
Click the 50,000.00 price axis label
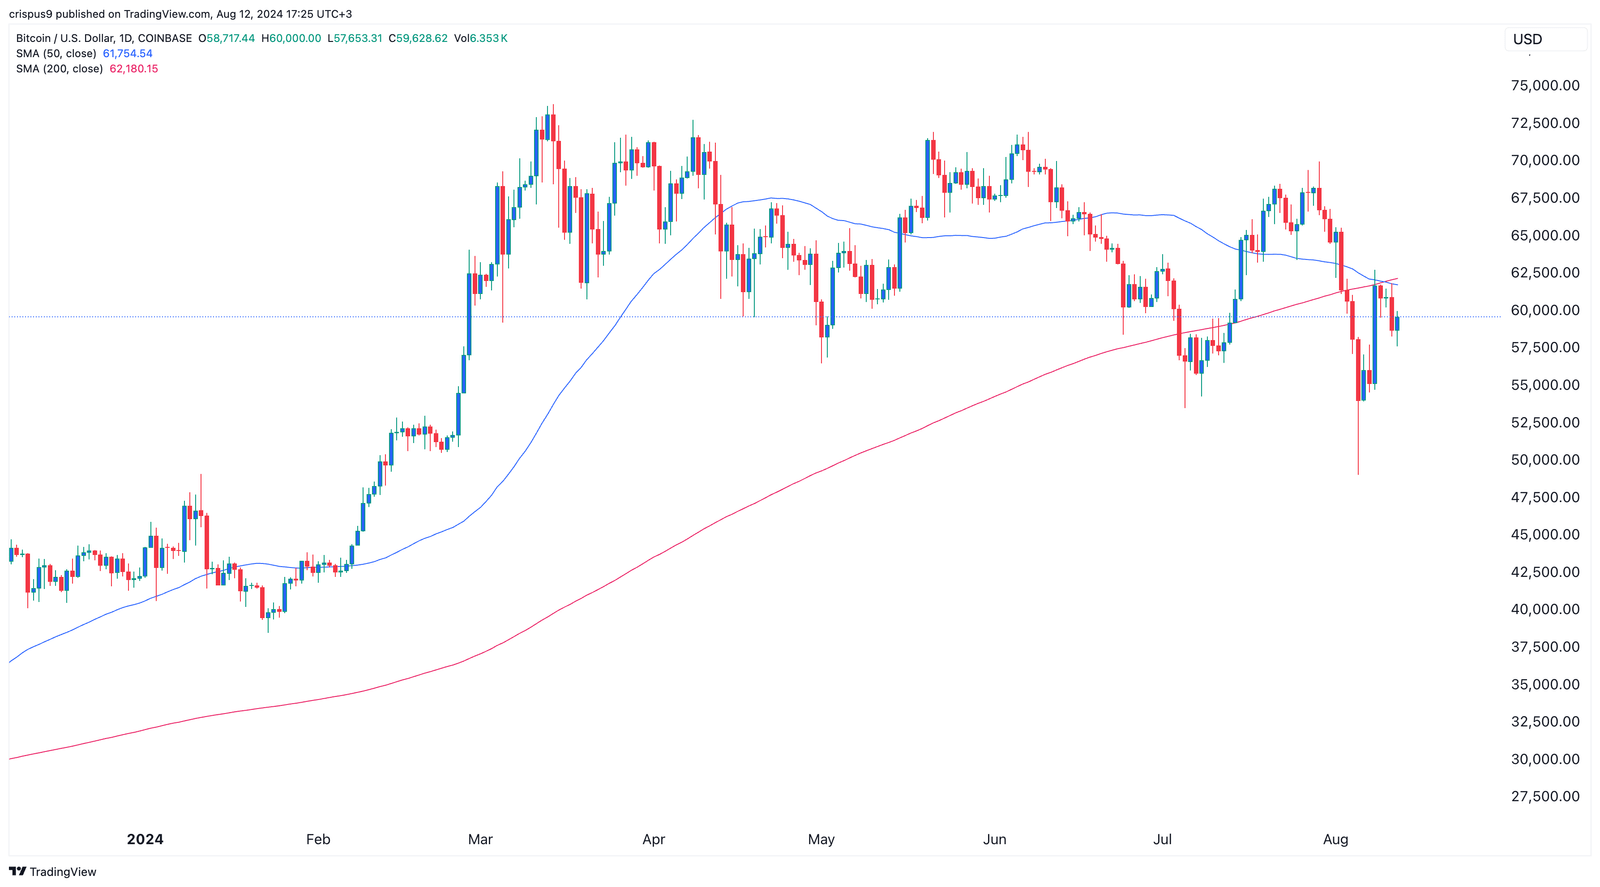tap(1545, 460)
